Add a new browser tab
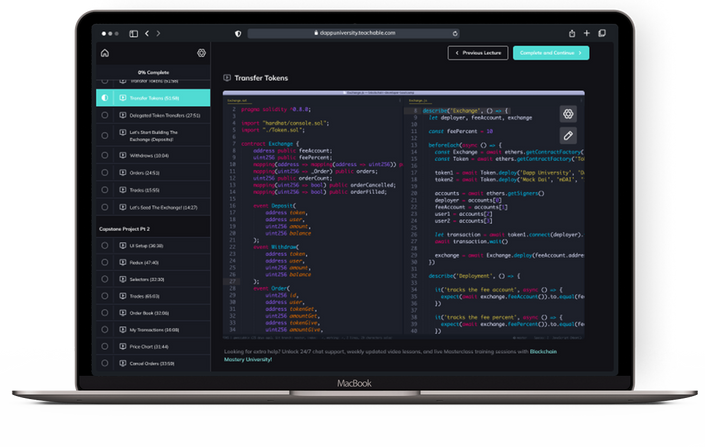This screenshot has width=705, height=447. click(x=587, y=33)
